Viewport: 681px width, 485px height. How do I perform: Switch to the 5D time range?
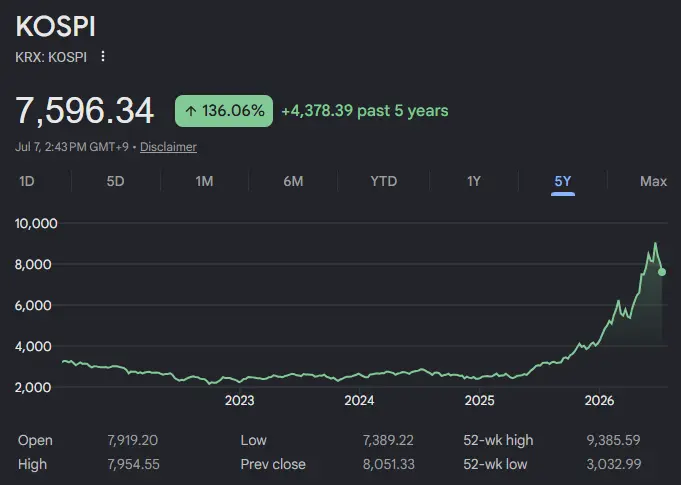pyautogui.click(x=116, y=181)
